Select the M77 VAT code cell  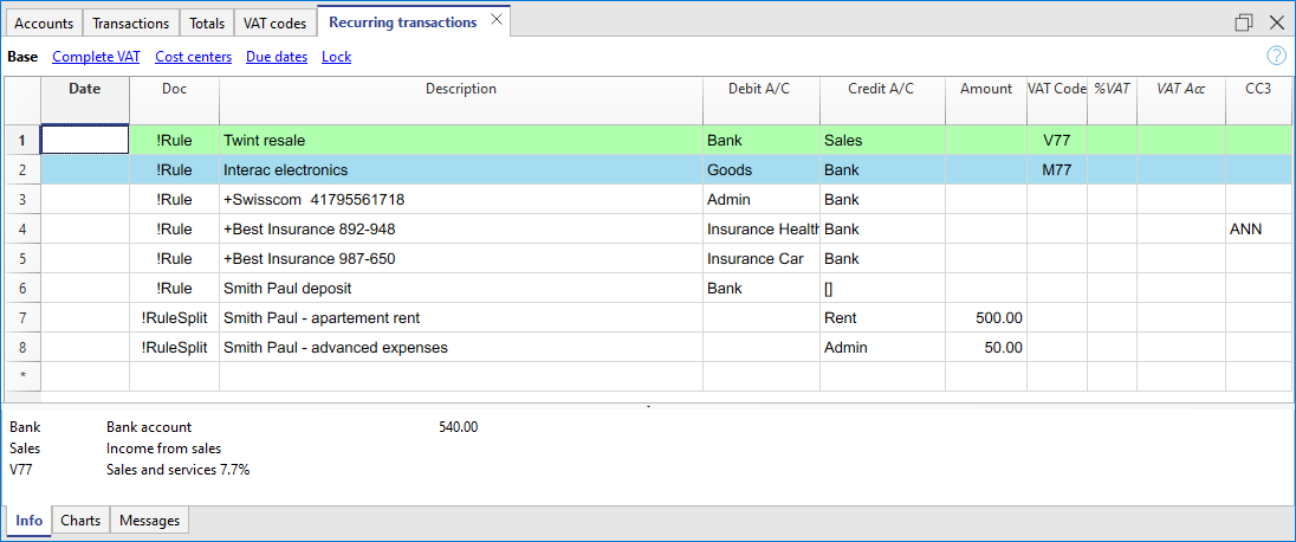click(x=1056, y=170)
